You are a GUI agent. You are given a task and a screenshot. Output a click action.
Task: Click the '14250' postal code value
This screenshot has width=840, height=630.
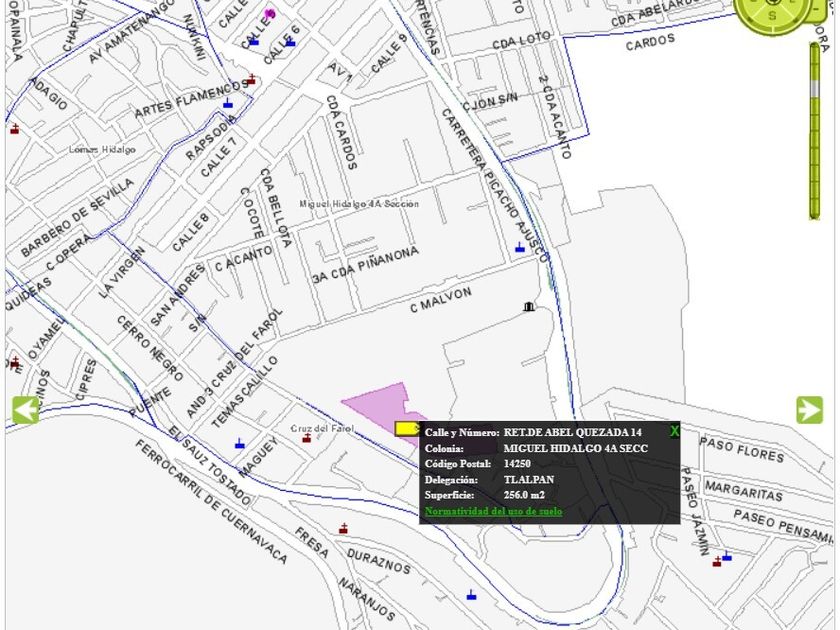[517, 464]
